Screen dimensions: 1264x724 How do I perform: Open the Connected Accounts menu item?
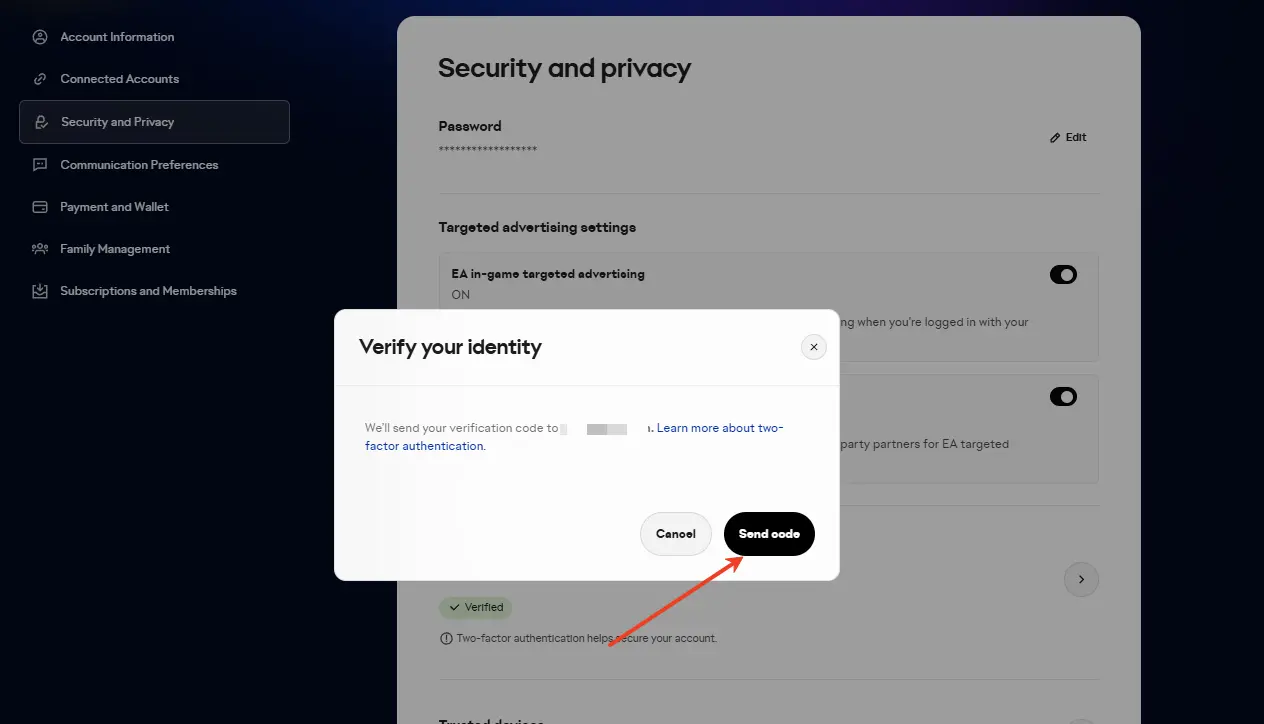click(119, 79)
